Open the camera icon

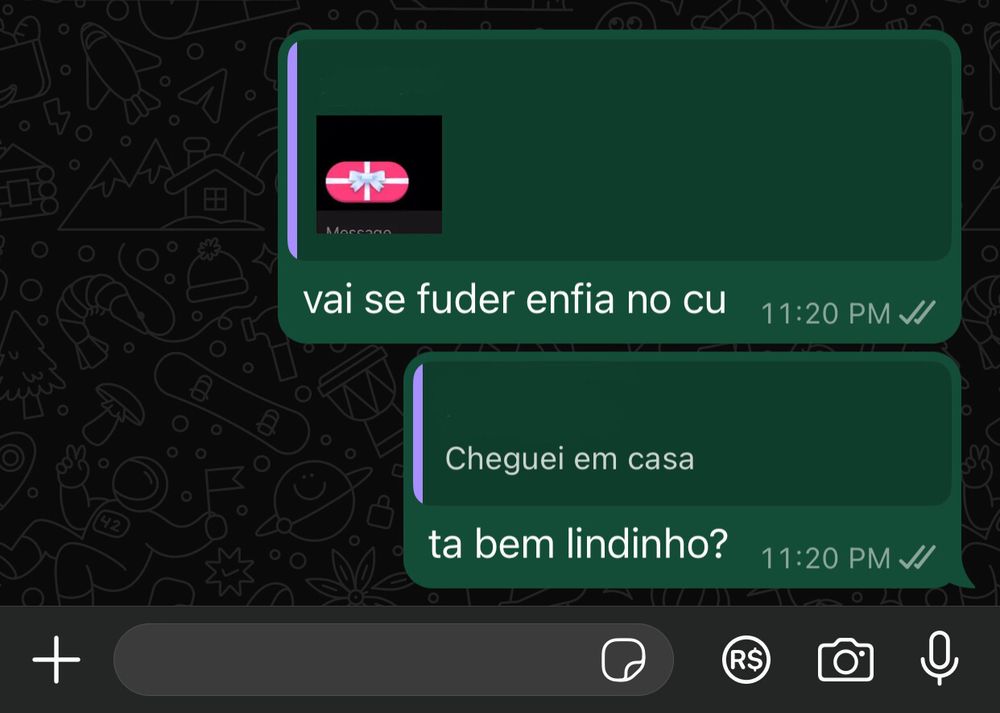click(x=846, y=660)
